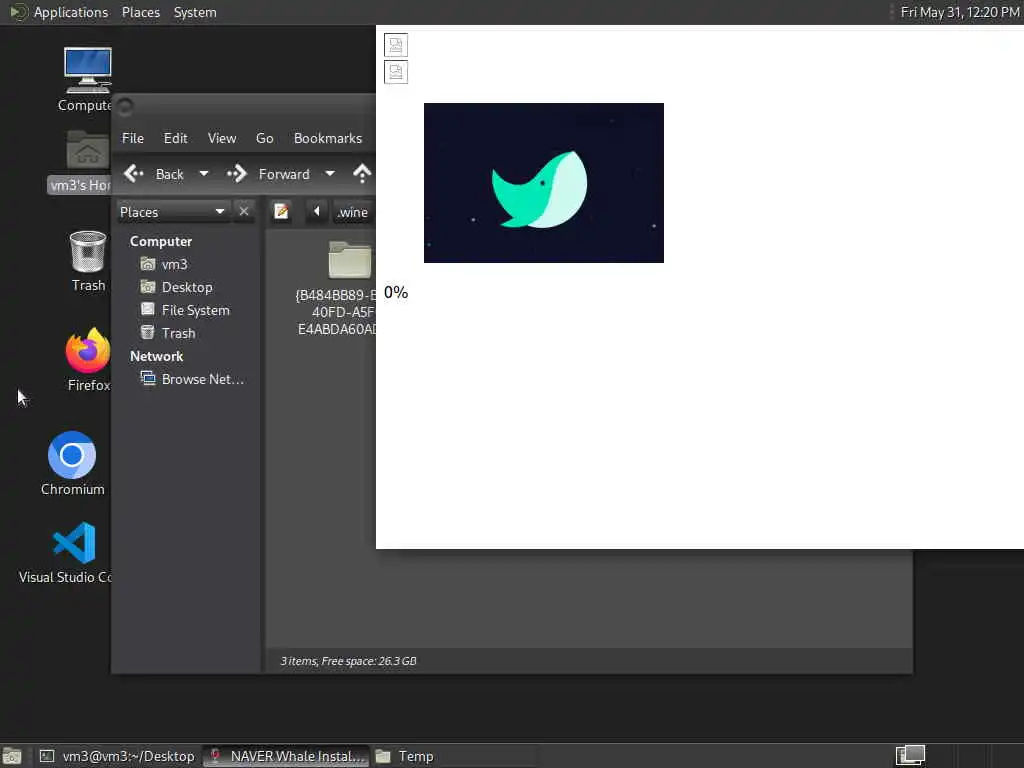Click the date and time clock
Viewport: 1024px width, 768px height.
pos(960,12)
